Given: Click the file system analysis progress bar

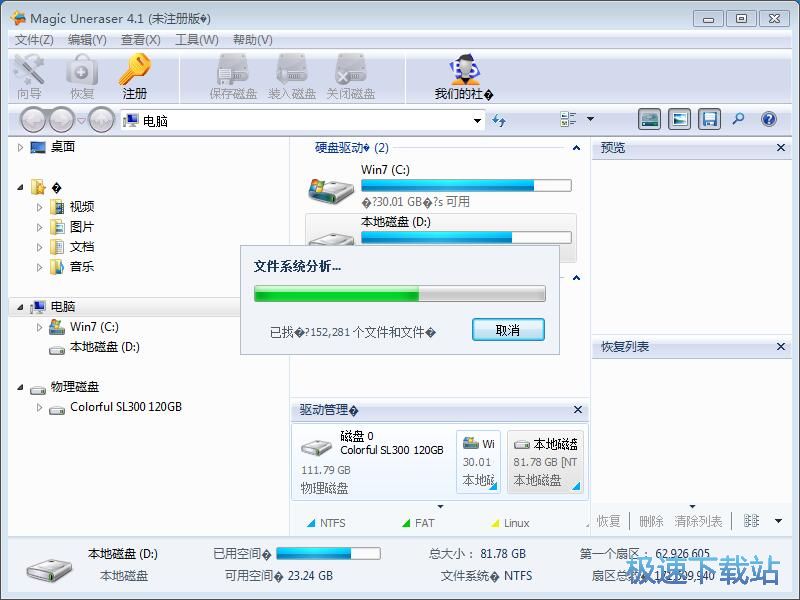Looking at the screenshot, I should (400, 293).
